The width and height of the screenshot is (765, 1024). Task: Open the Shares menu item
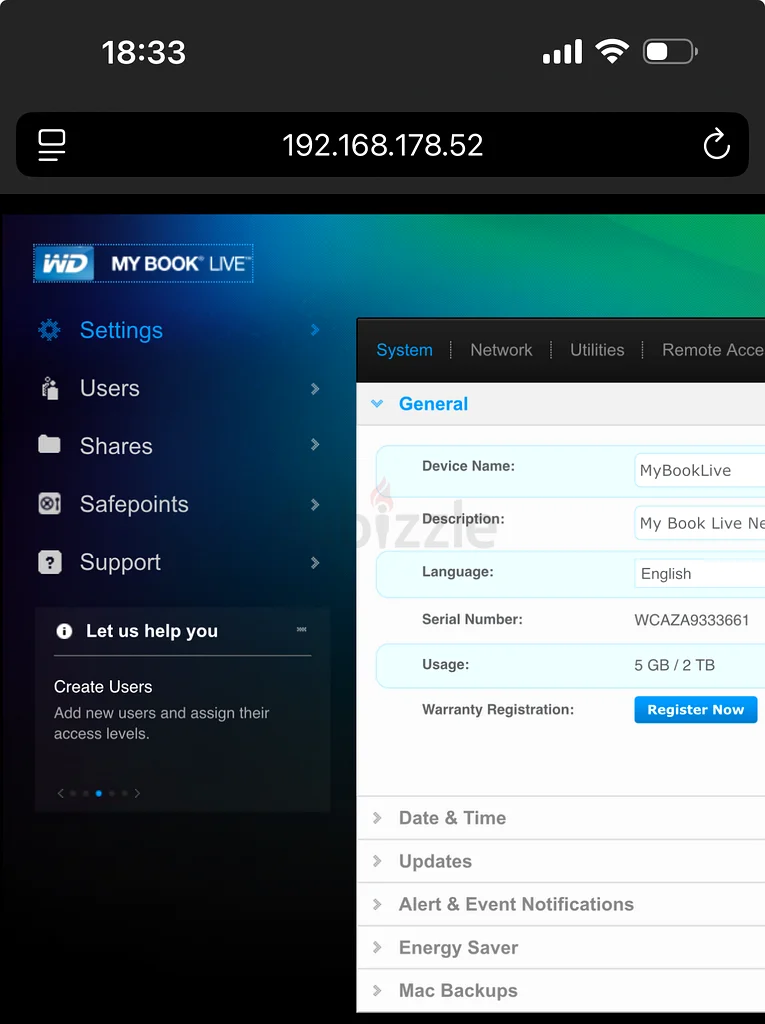(116, 446)
